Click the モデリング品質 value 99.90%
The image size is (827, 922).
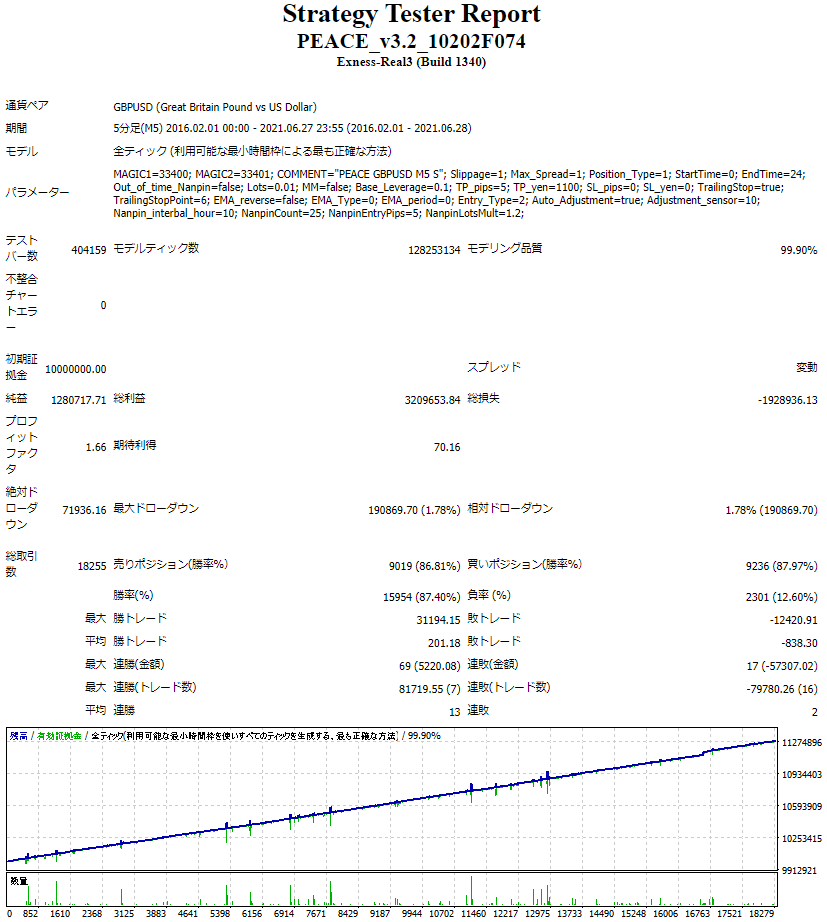[799, 250]
